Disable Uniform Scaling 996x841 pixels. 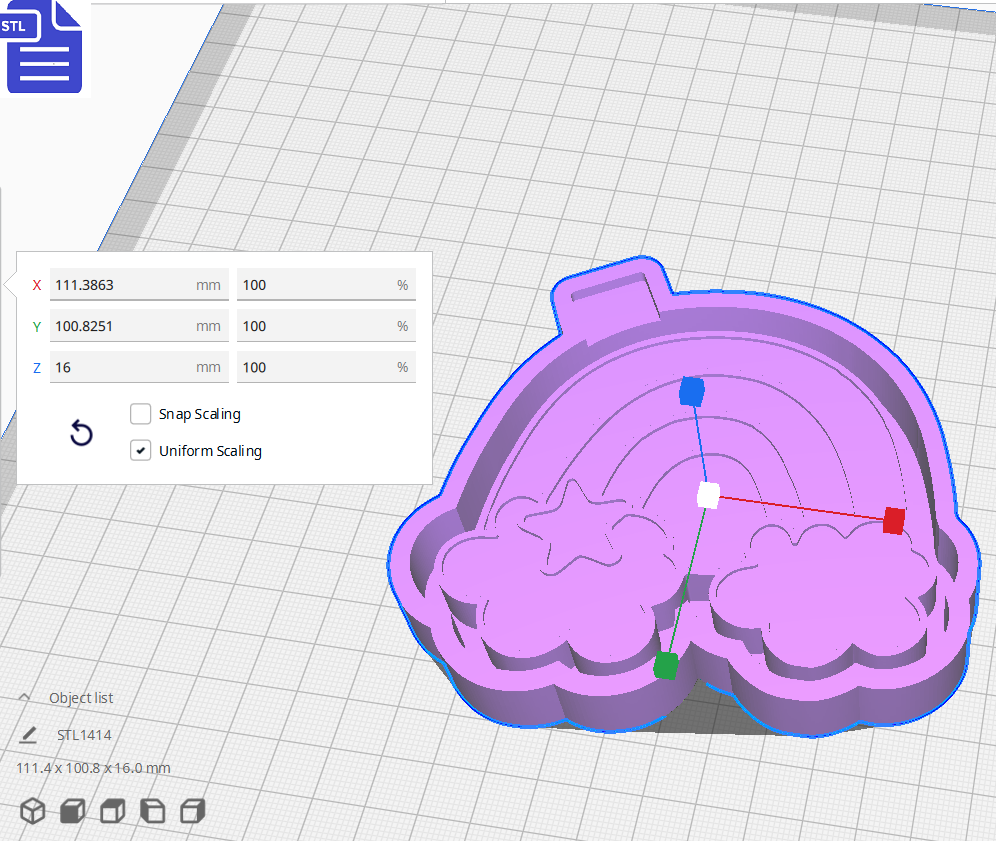pyautogui.click(x=140, y=450)
